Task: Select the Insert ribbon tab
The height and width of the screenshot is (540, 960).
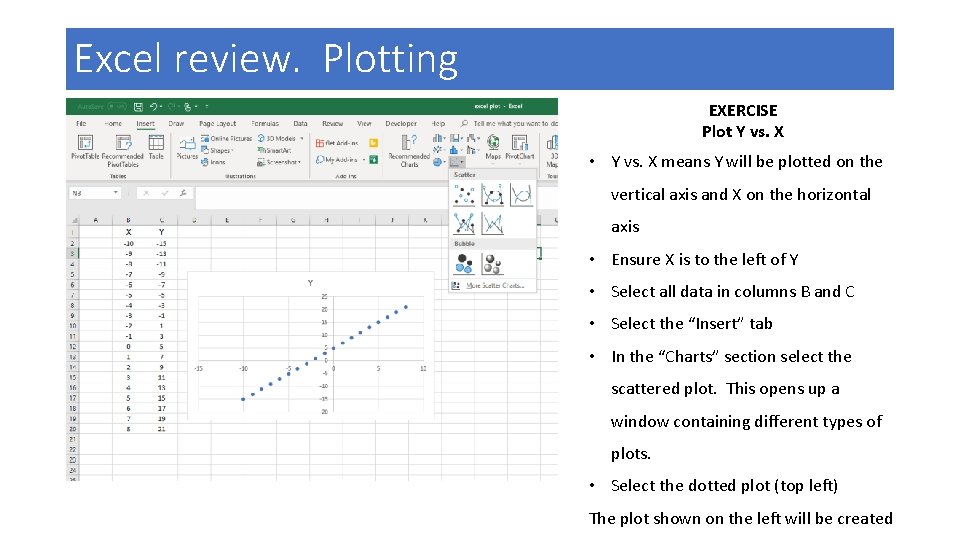Action: 146,124
